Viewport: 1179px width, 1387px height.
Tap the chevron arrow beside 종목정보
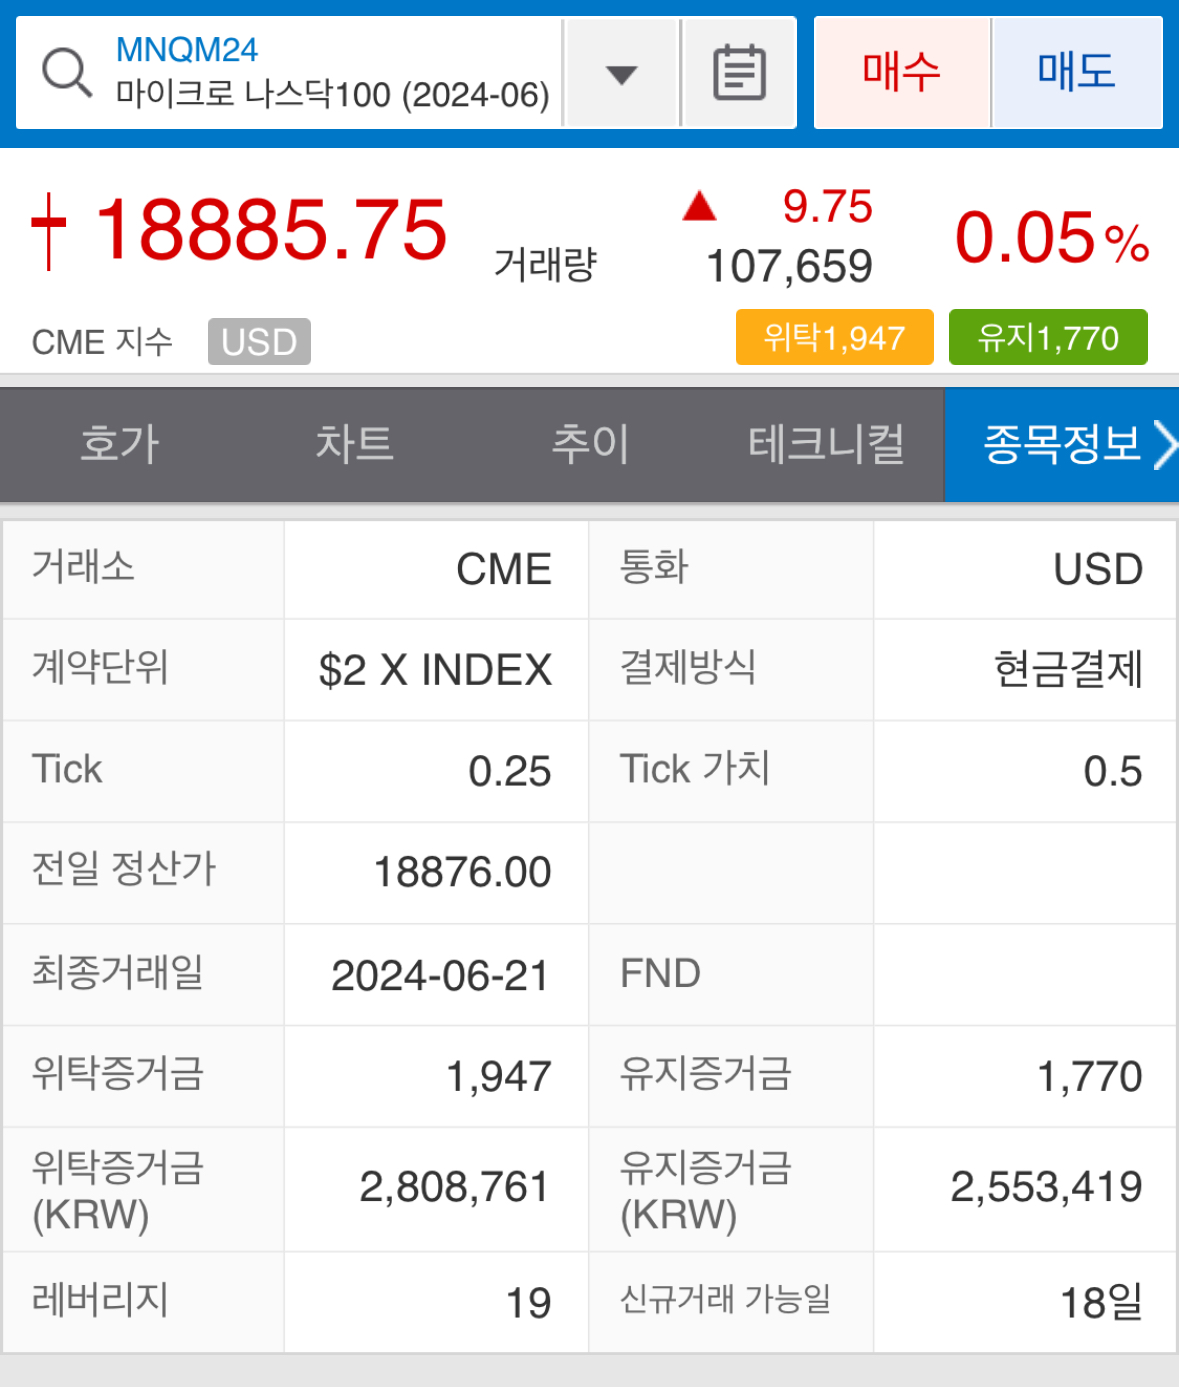(1164, 444)
